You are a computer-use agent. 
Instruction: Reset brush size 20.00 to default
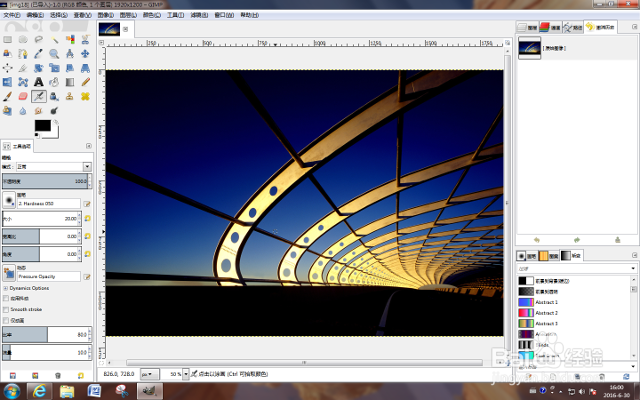87,219
